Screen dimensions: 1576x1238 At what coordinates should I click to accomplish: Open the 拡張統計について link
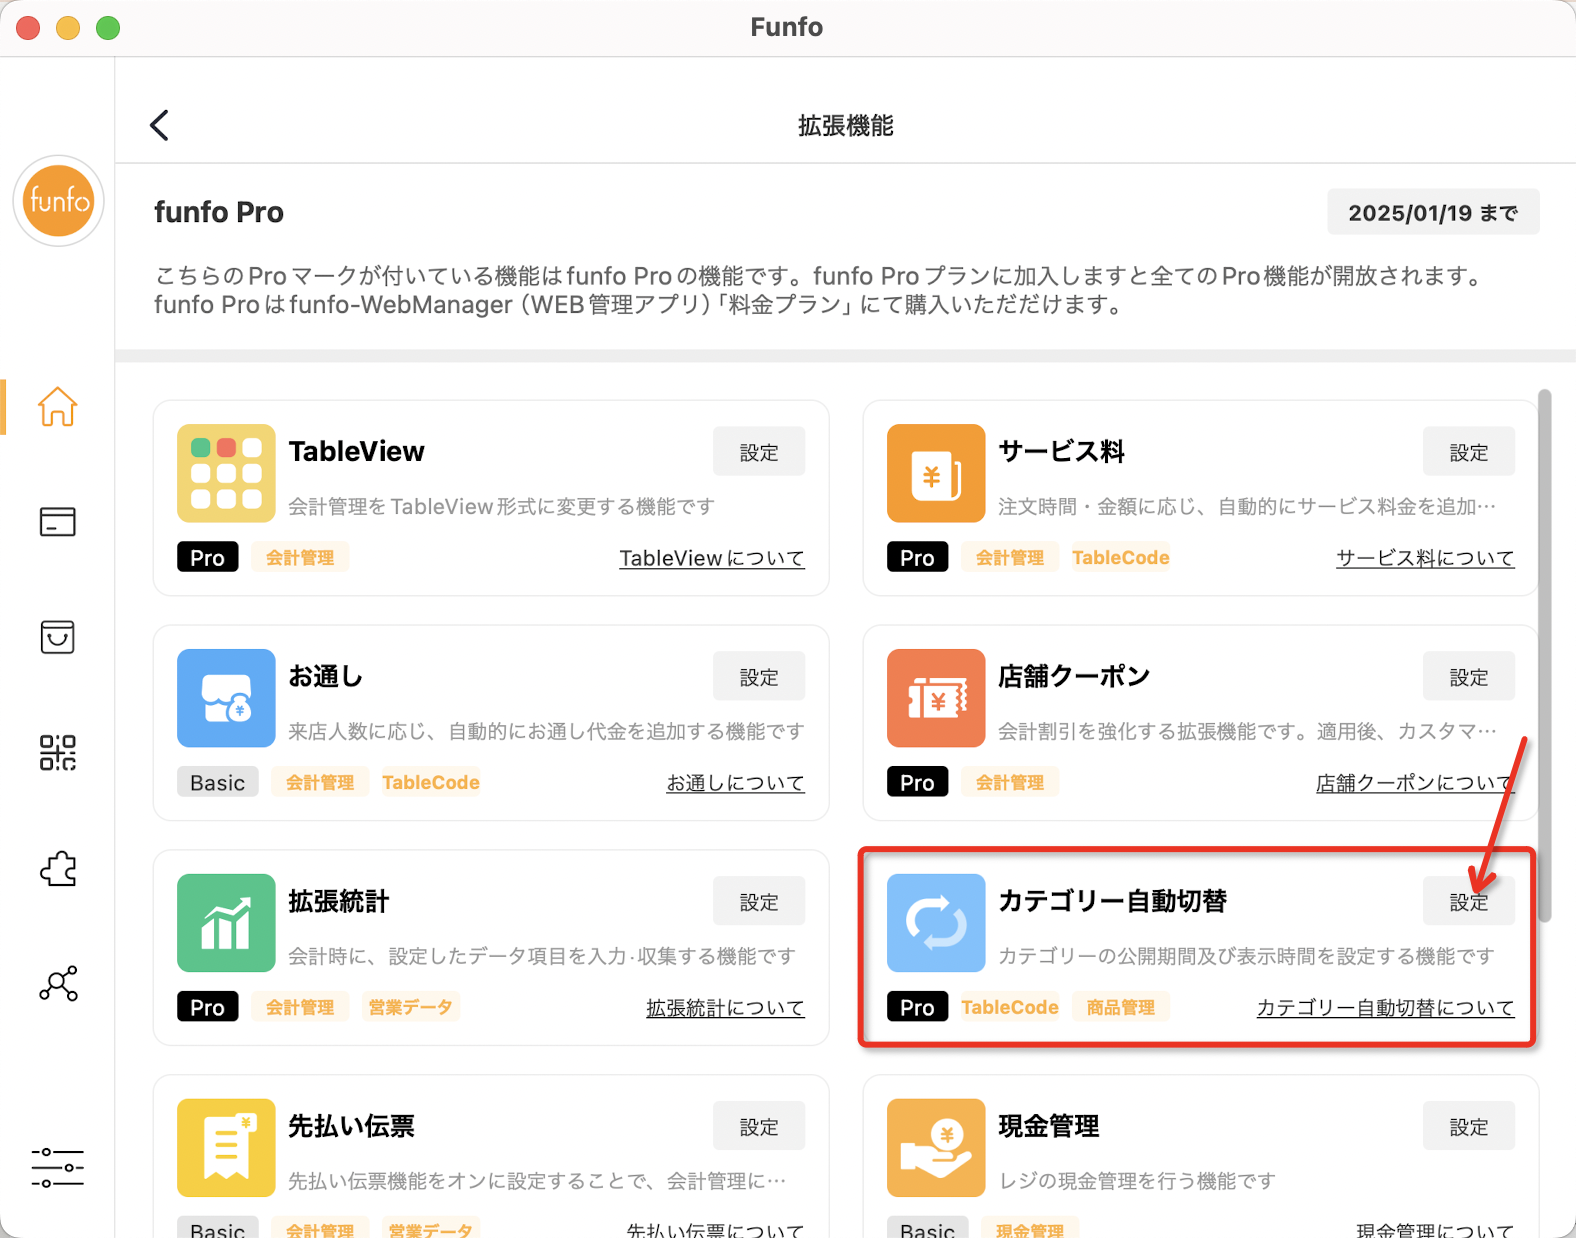[726, 1008]
